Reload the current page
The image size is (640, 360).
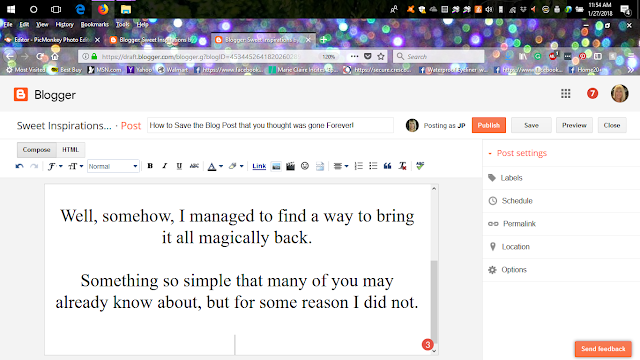pyautogui.click(x=40, y=56)
